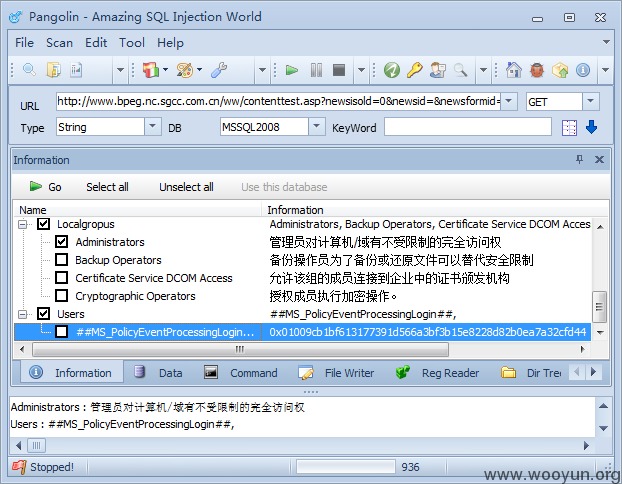
Task: Open the Help menu
Action: 170,42
